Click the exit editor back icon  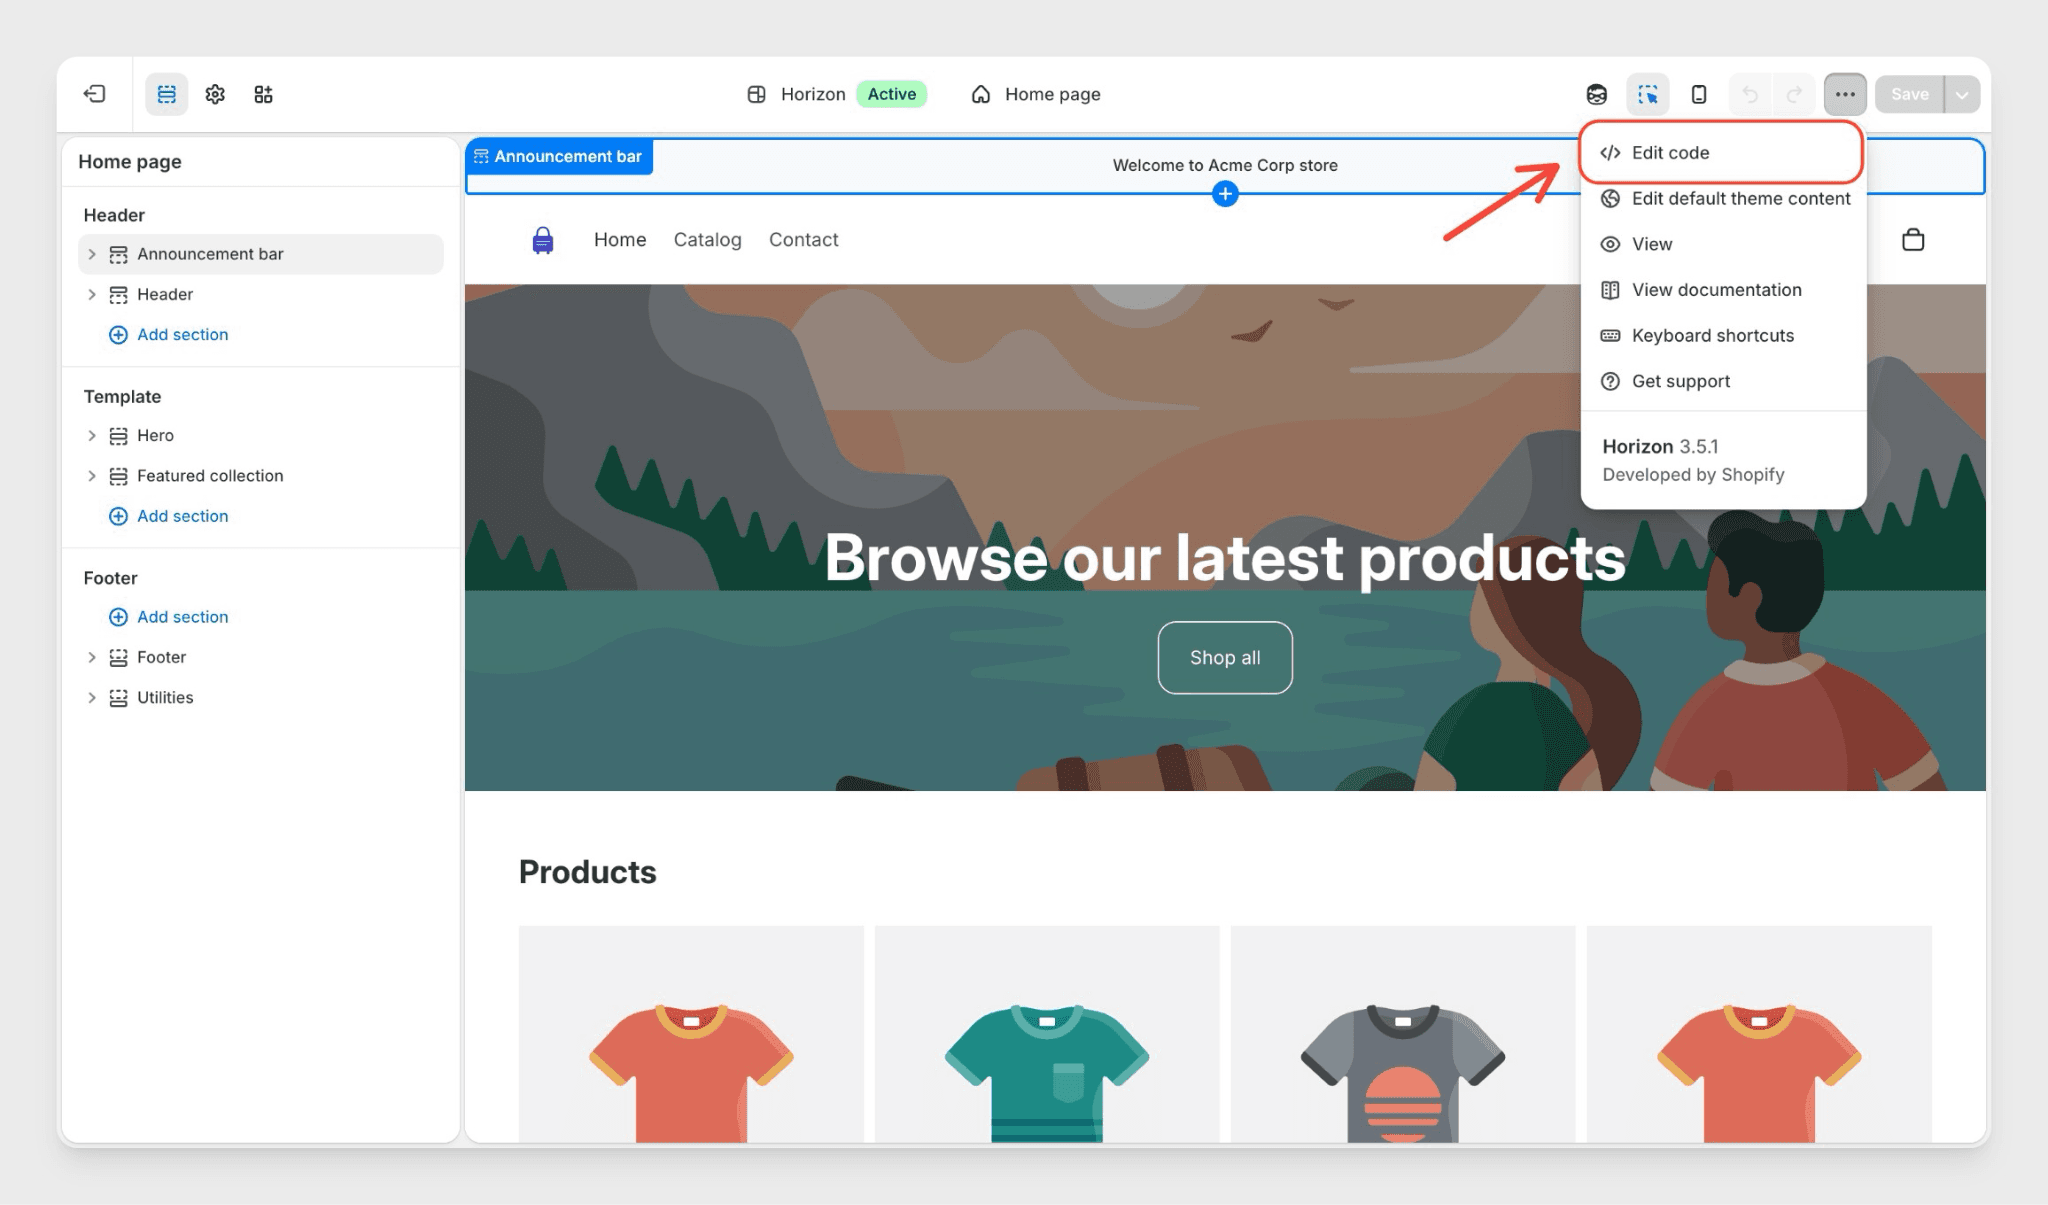(95, 94)
